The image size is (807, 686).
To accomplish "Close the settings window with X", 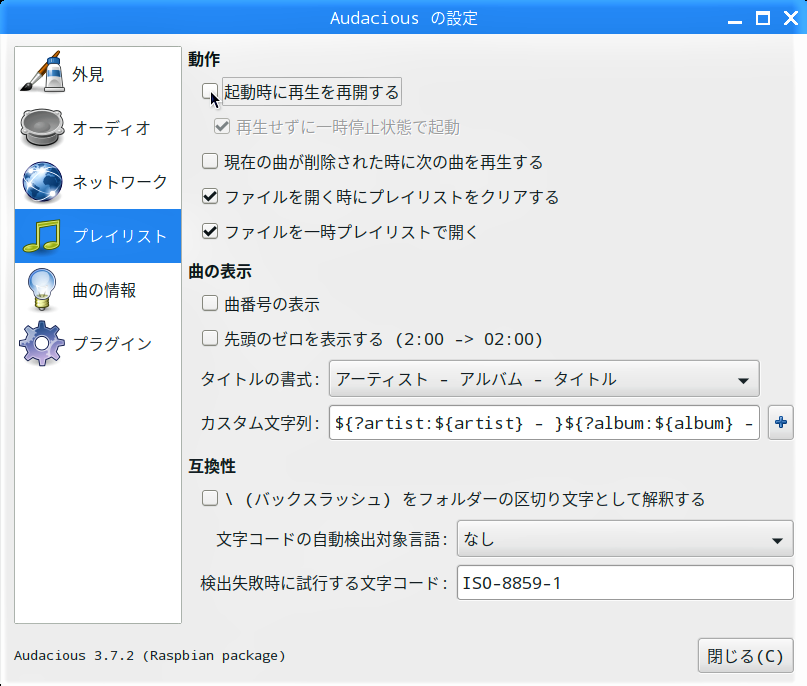I will [x=791, y=19].
